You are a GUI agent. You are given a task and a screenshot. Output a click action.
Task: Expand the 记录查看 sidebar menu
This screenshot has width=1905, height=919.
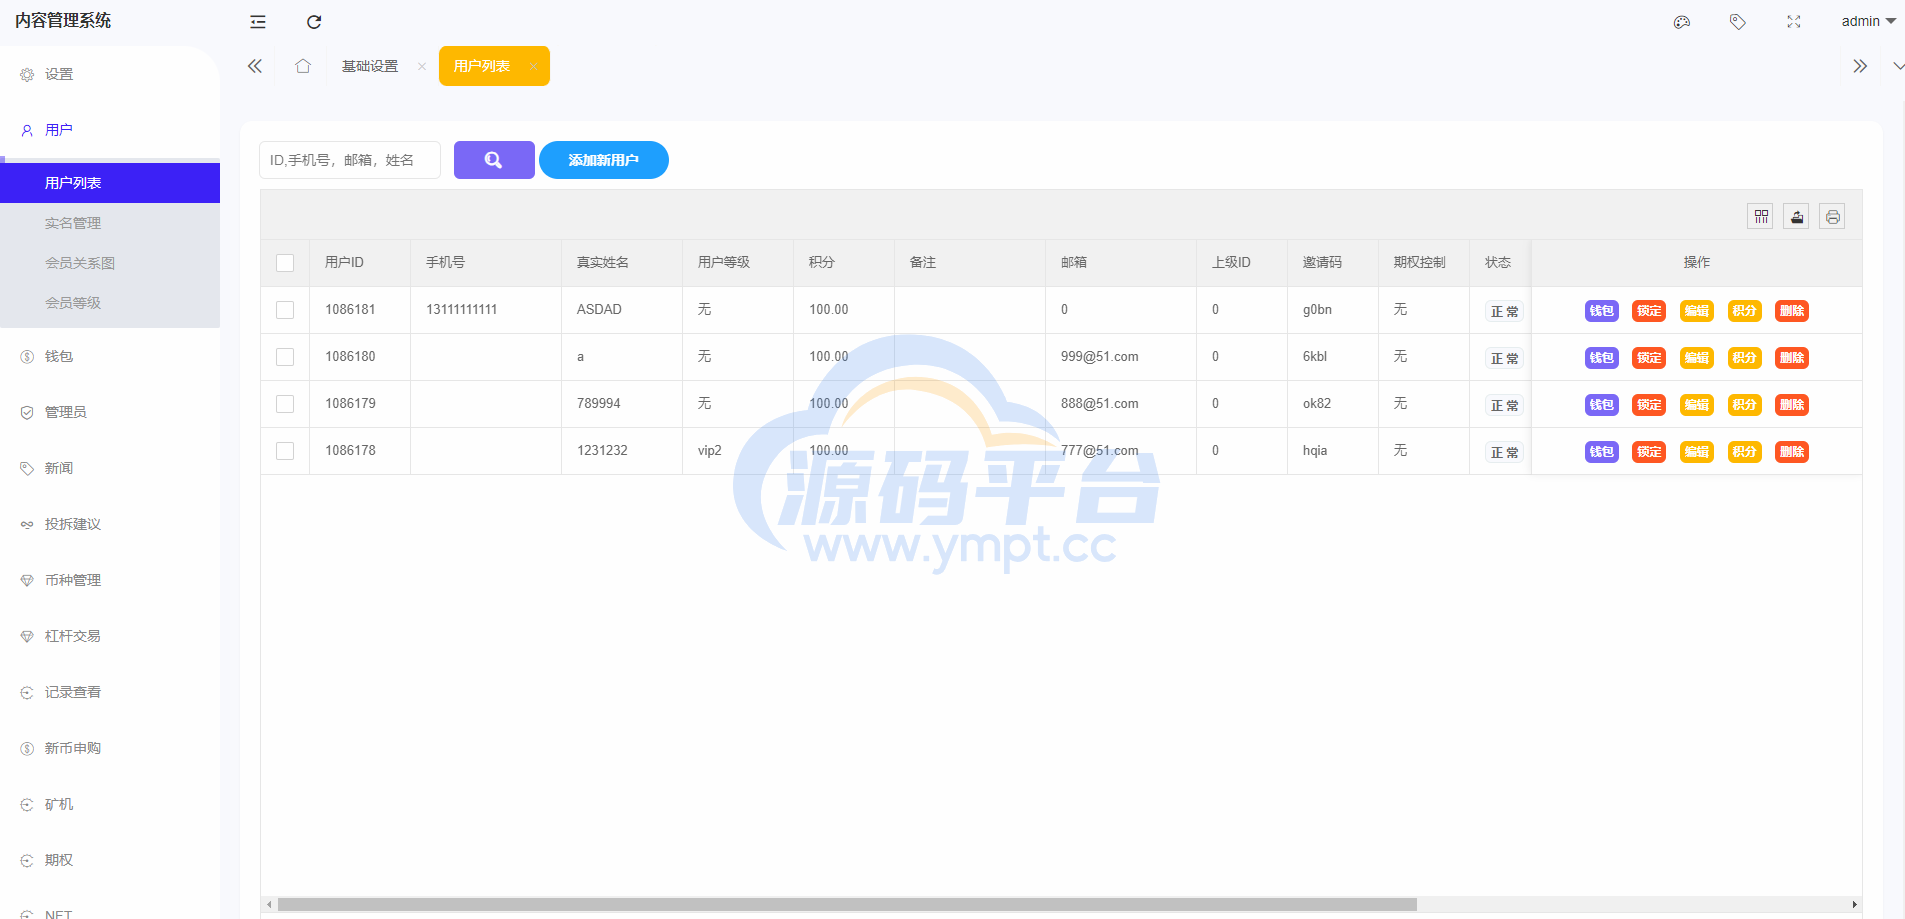click(x=110, y=692)
